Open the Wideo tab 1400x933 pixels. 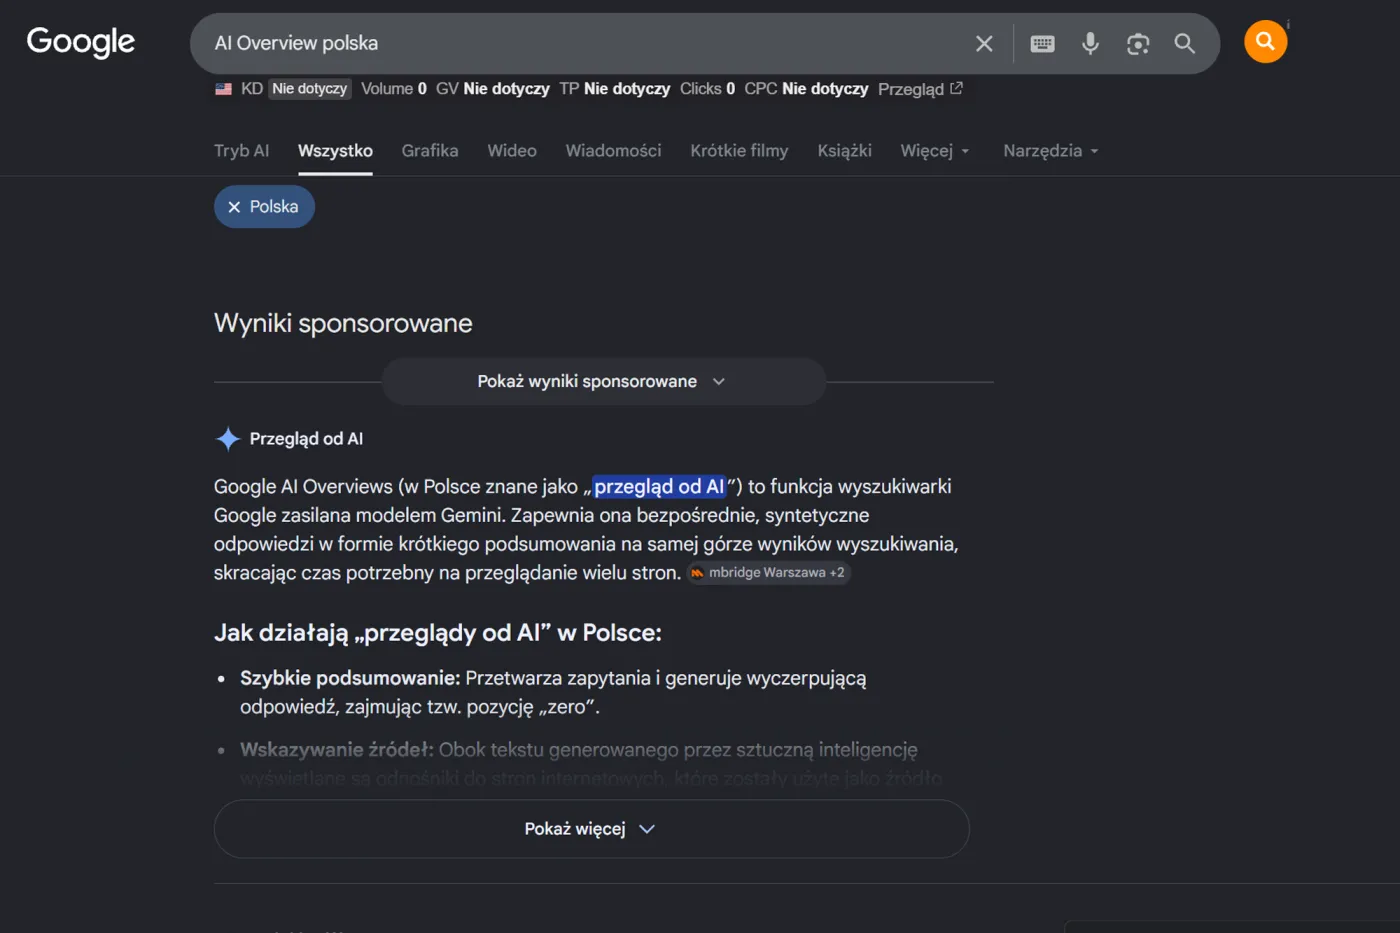click(512, 151)
